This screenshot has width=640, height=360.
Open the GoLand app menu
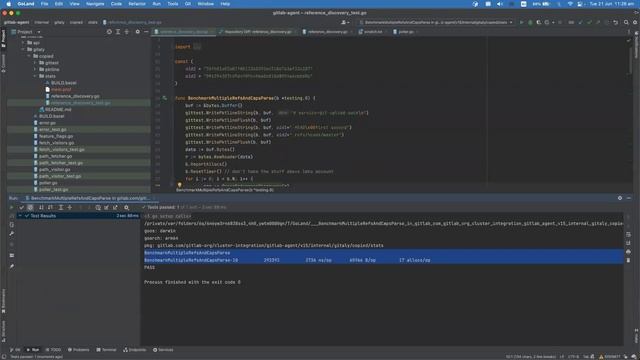pyautogui.click(x=26, y=4)
